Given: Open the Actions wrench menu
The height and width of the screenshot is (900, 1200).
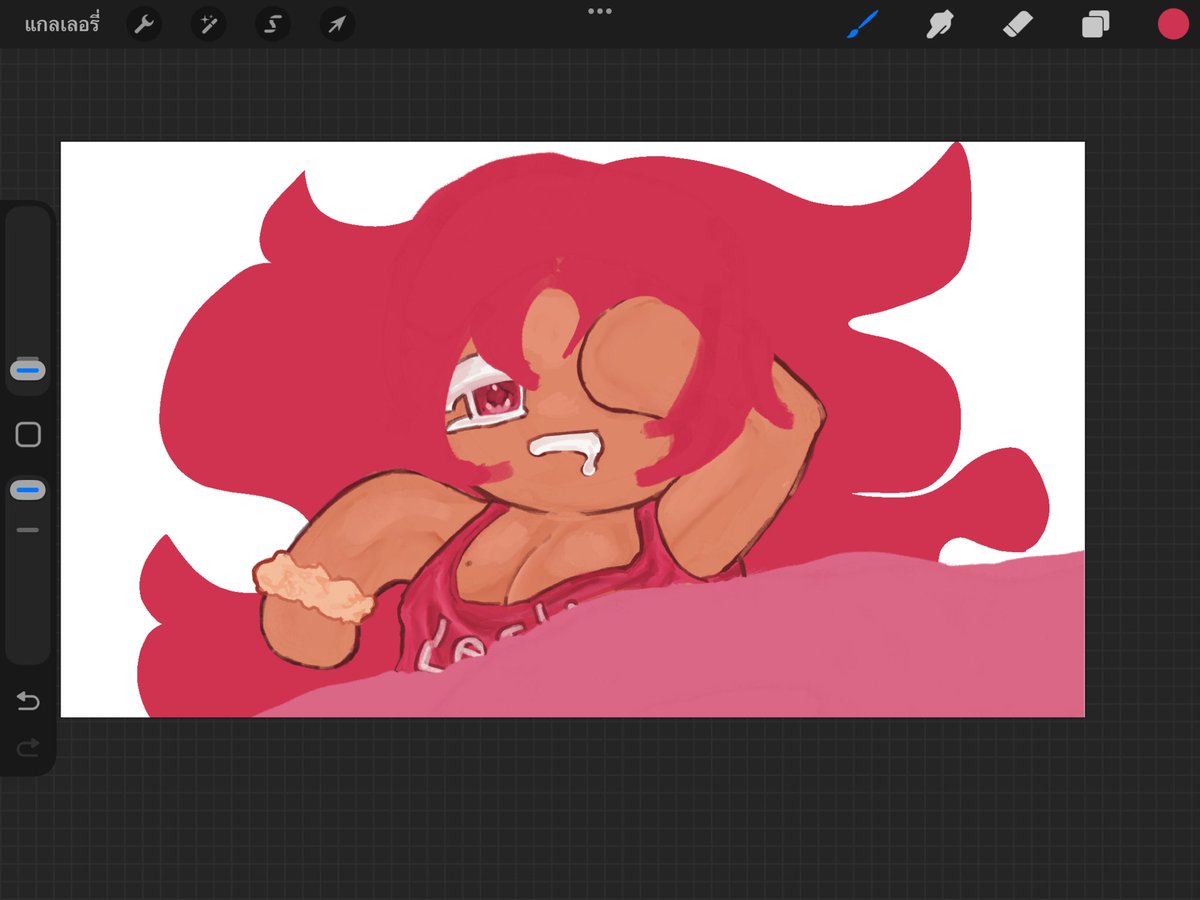Looking at the screenshot, I should click(x=145, y=24).
